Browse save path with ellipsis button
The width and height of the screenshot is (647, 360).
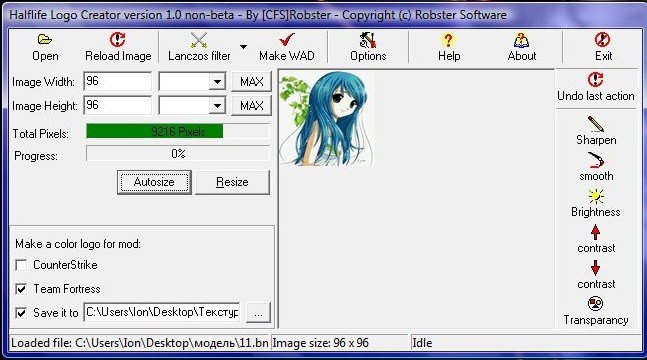(x=258, y=313)
